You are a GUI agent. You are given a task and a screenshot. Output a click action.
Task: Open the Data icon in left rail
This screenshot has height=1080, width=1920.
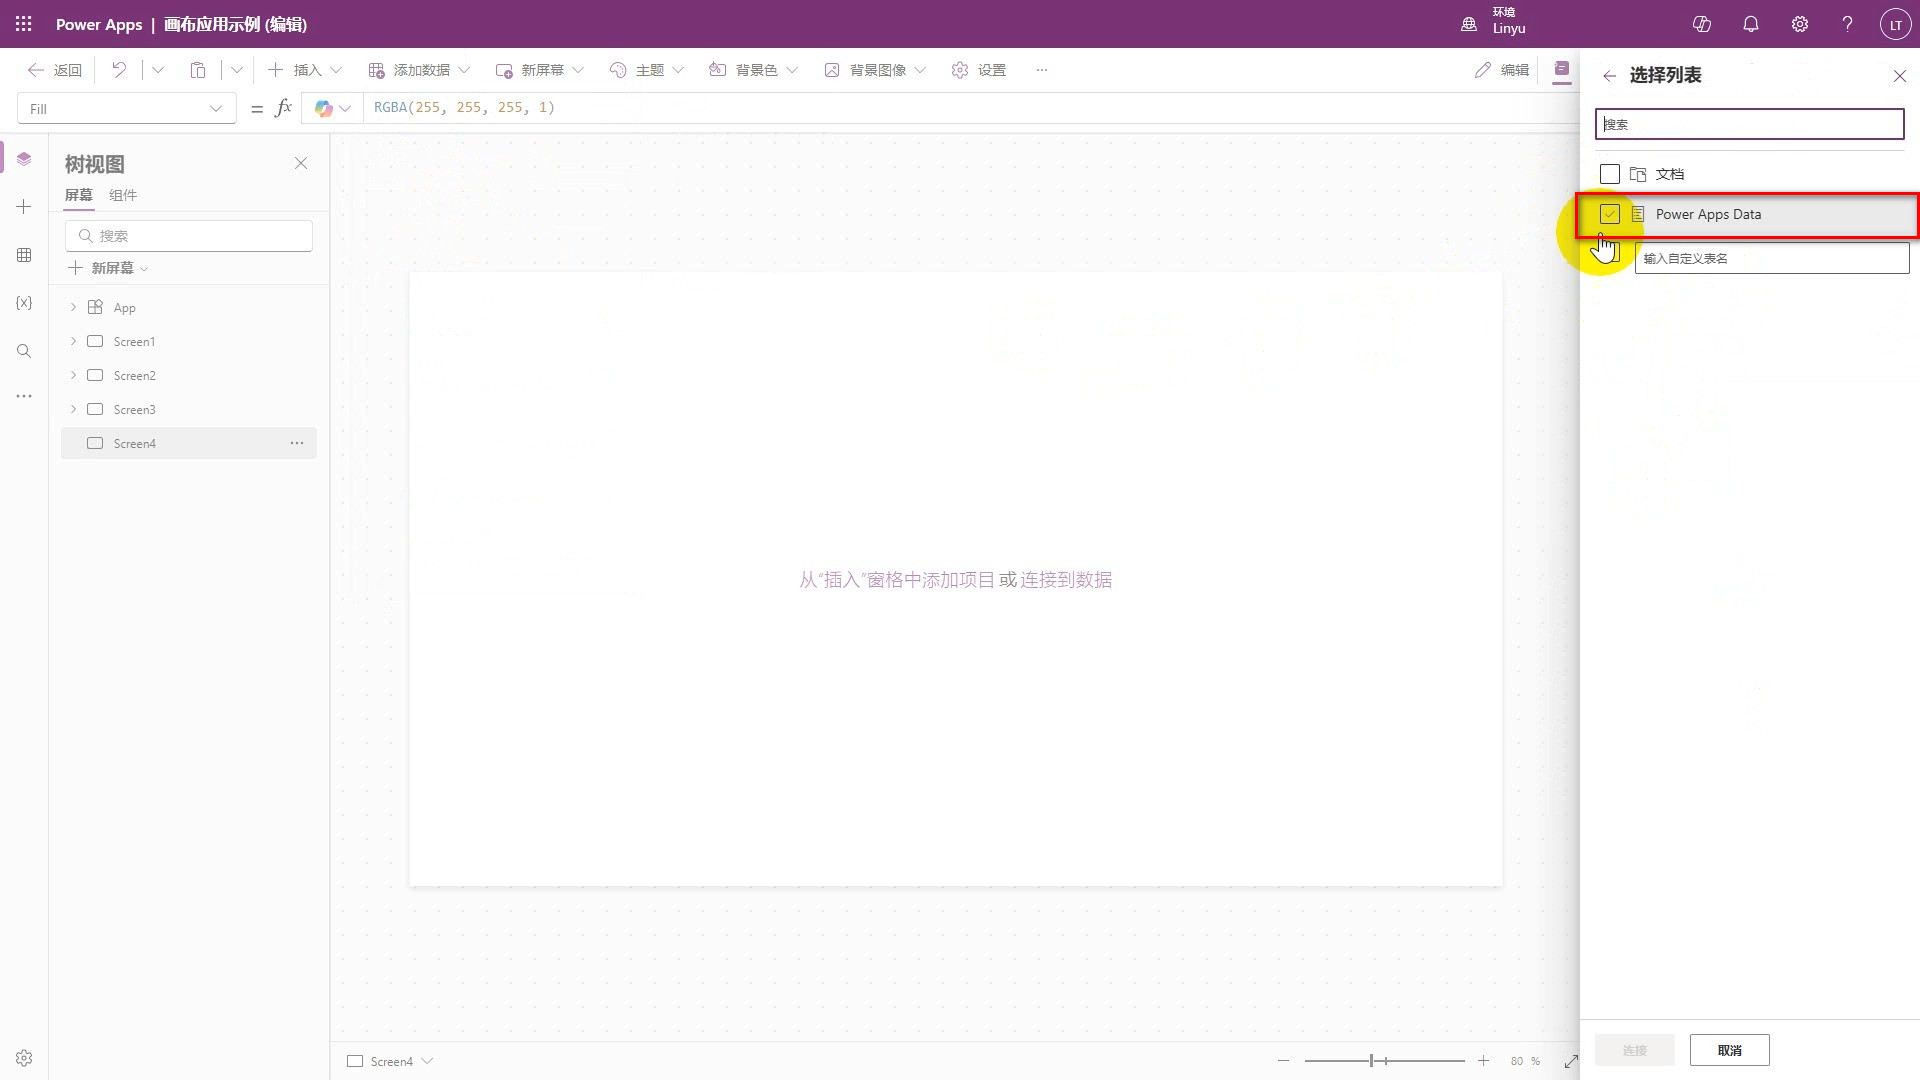coord(24,255)
